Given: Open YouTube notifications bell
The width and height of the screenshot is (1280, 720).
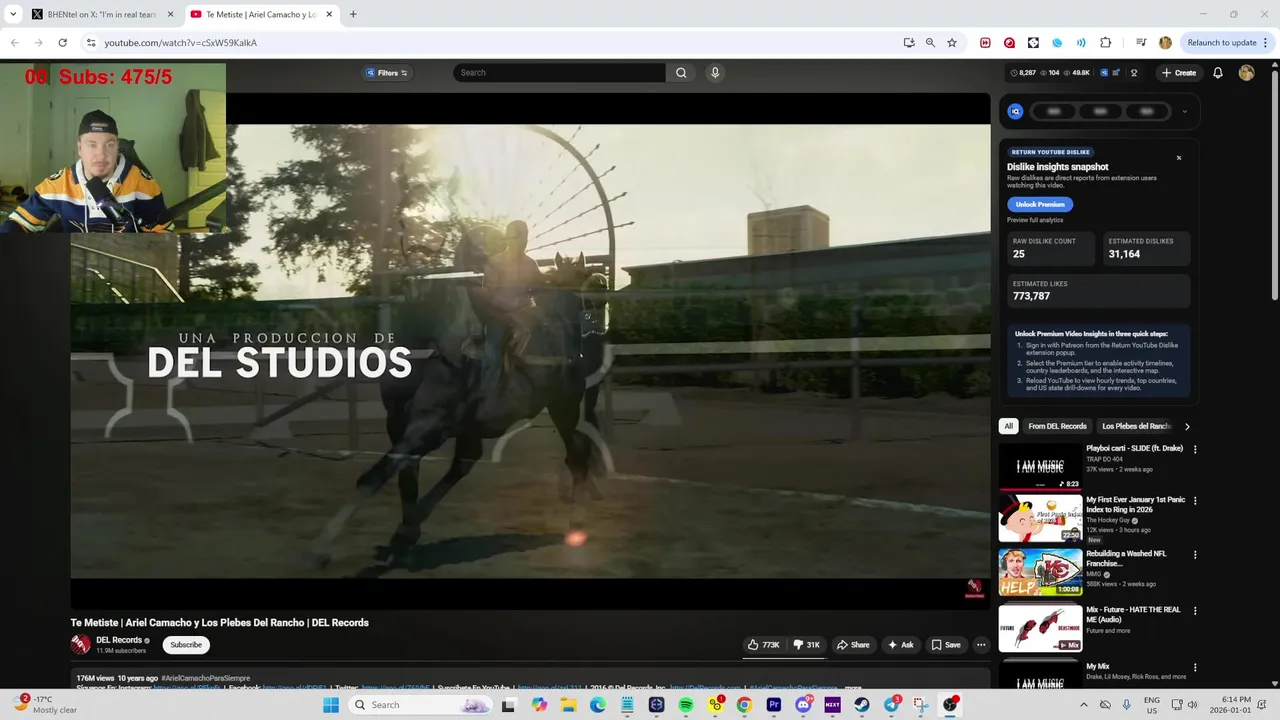Looking at the screenshot, I should [1218, 72].
